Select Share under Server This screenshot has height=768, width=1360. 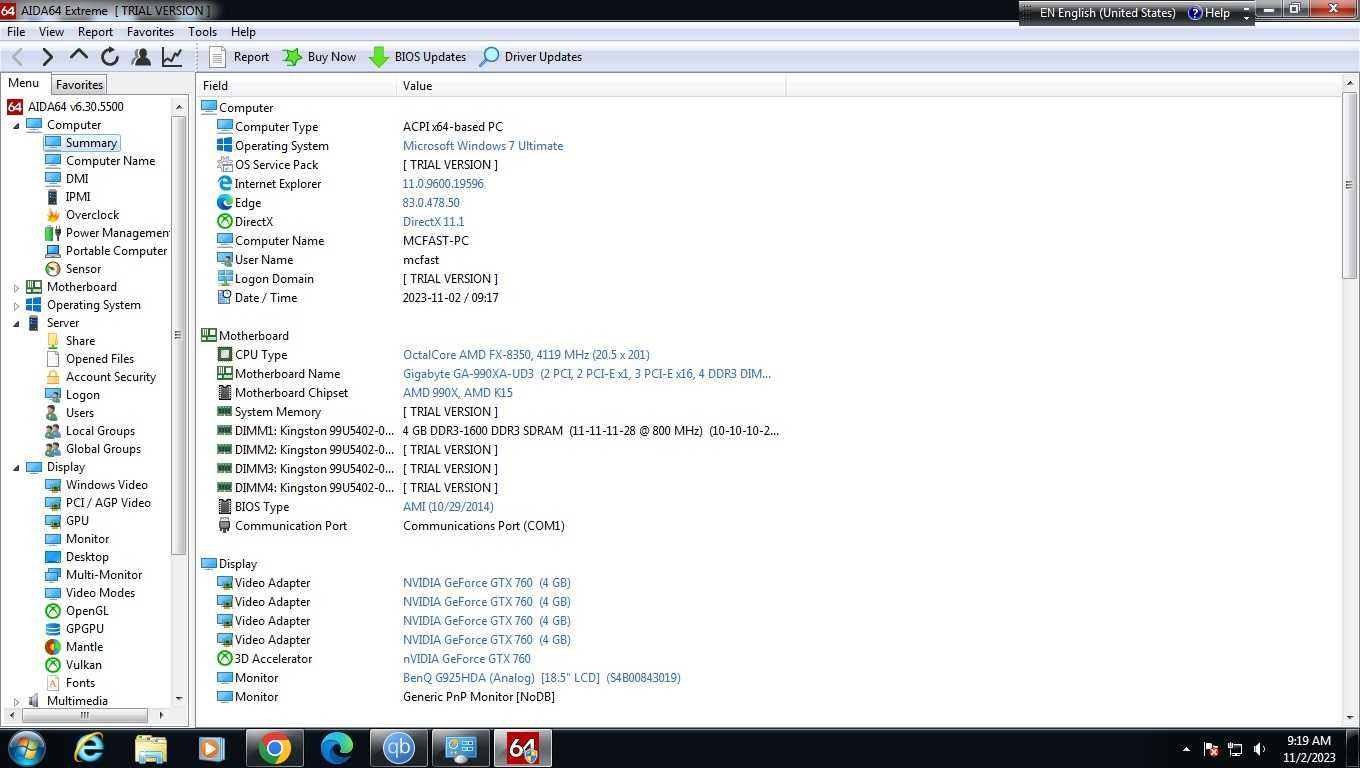point(80,341)
